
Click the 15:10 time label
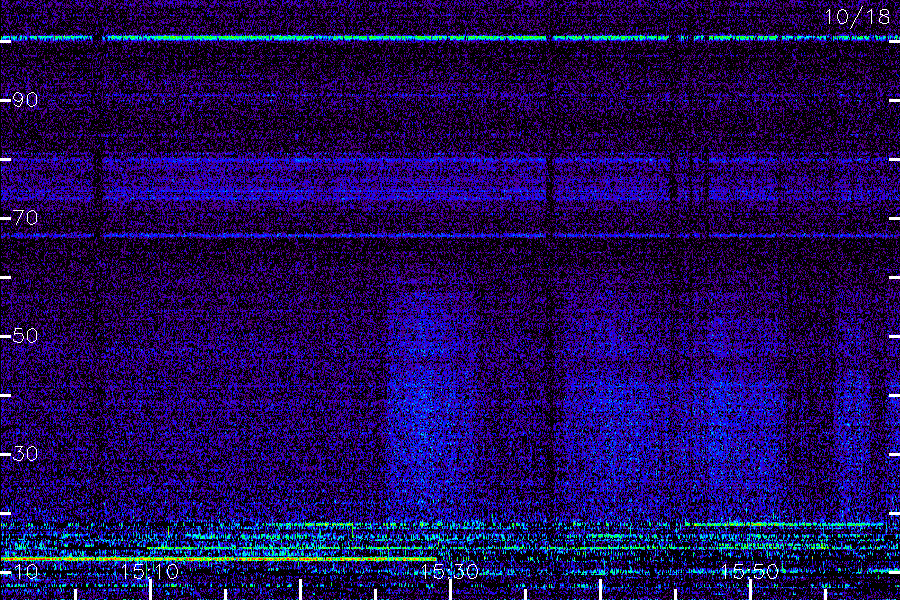coord(150,571)
